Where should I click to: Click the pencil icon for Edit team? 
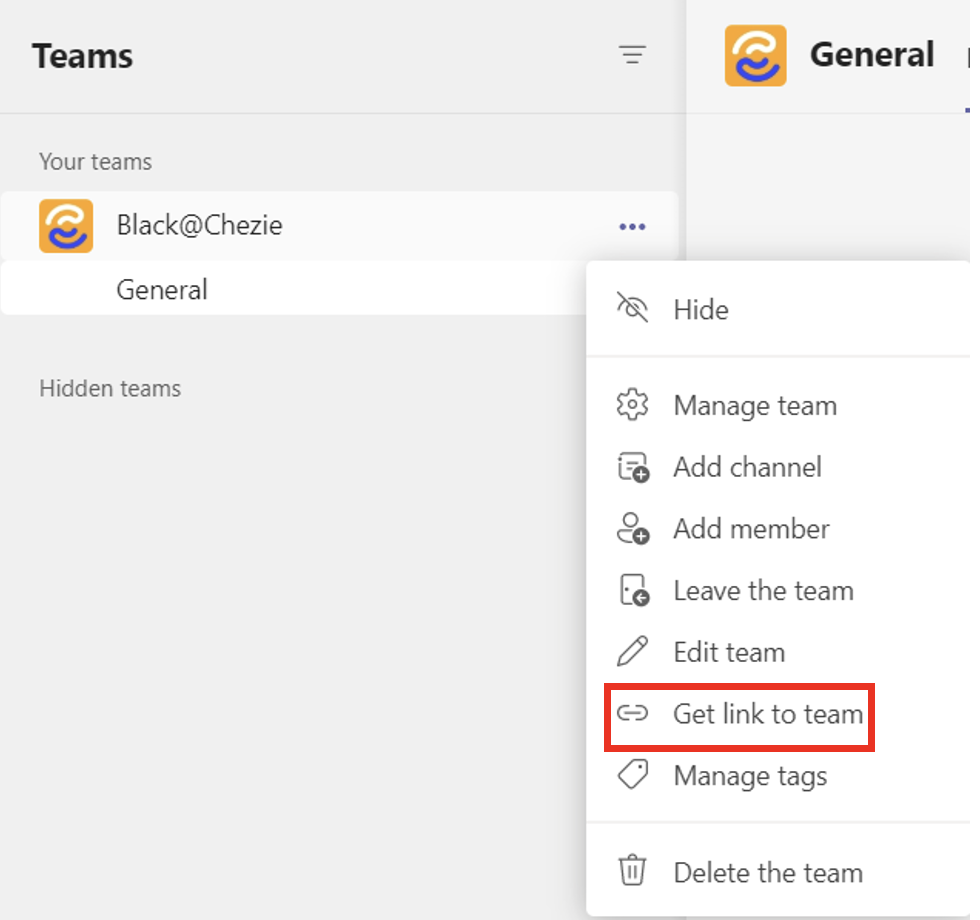[x=632, y=652]
